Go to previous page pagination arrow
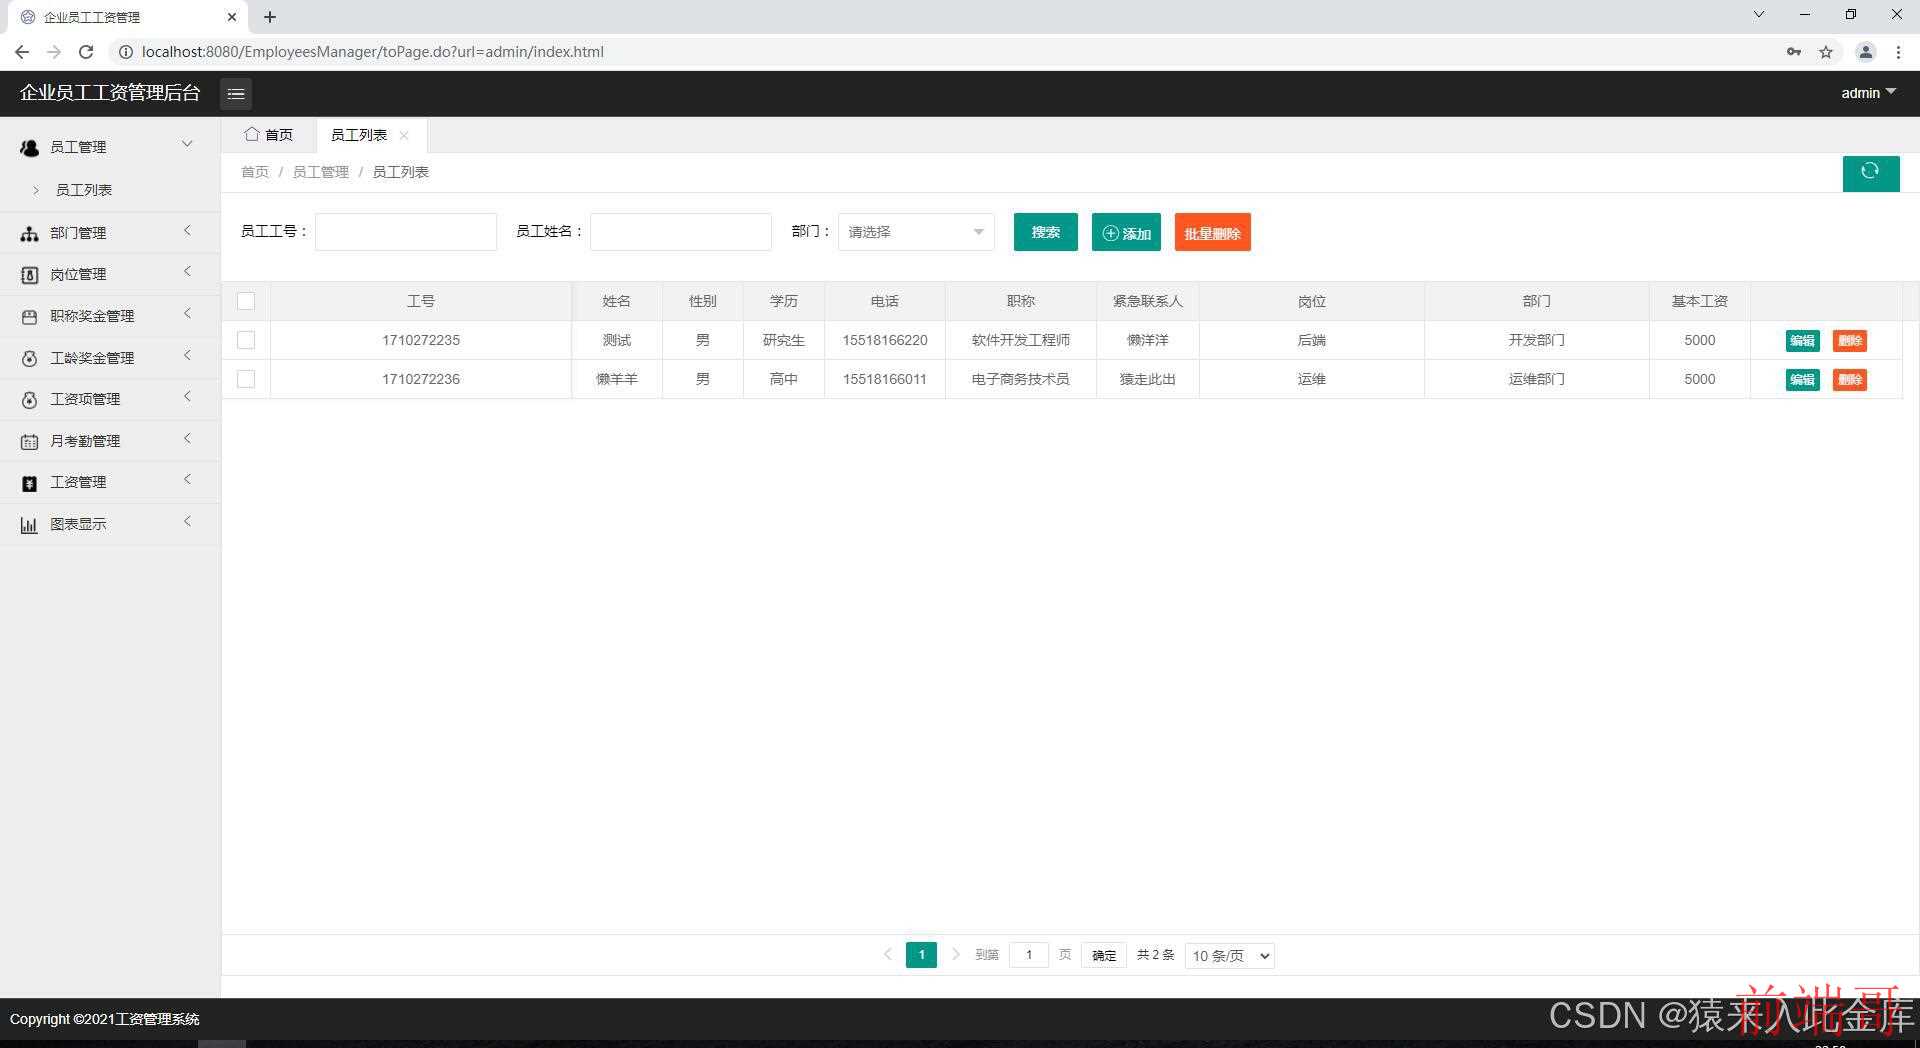 coord(887,955)
